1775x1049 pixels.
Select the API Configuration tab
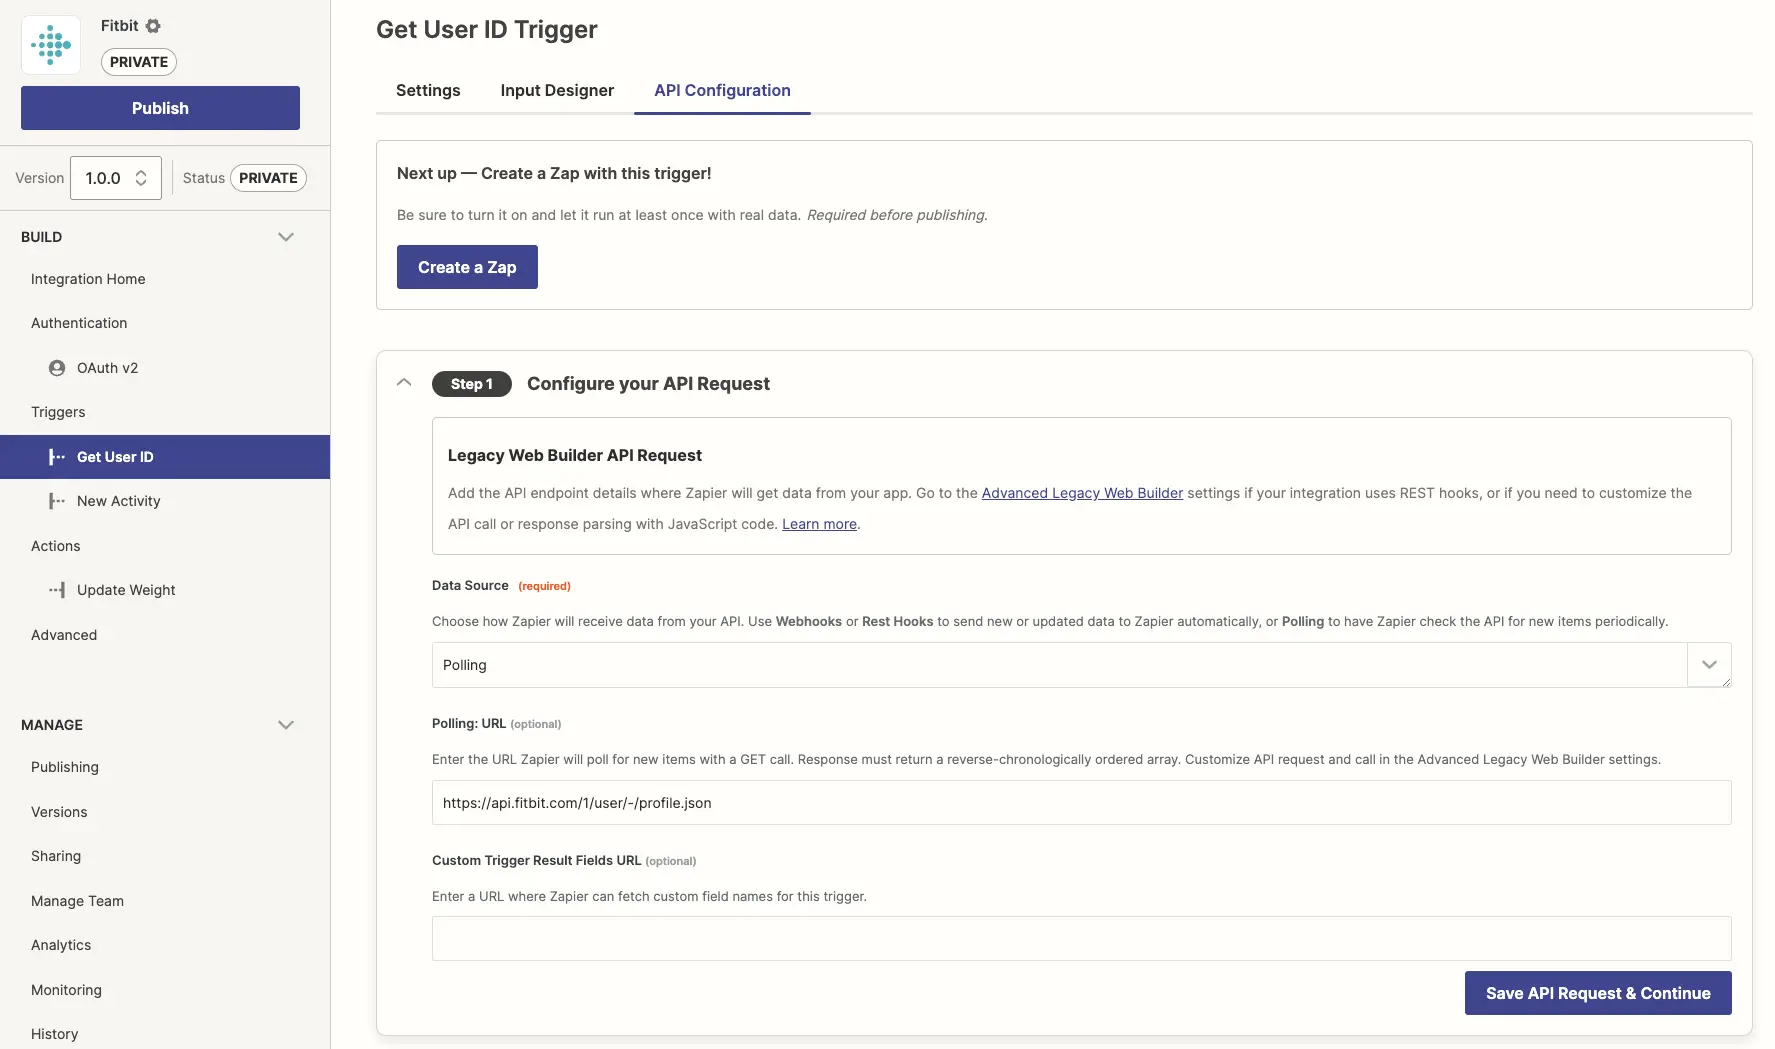(722, 90)
